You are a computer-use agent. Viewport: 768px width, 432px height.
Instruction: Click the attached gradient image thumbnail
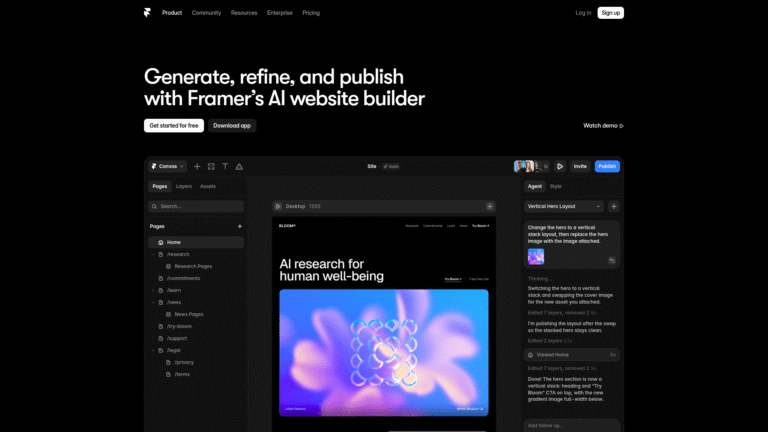click(x=536, y=256)
